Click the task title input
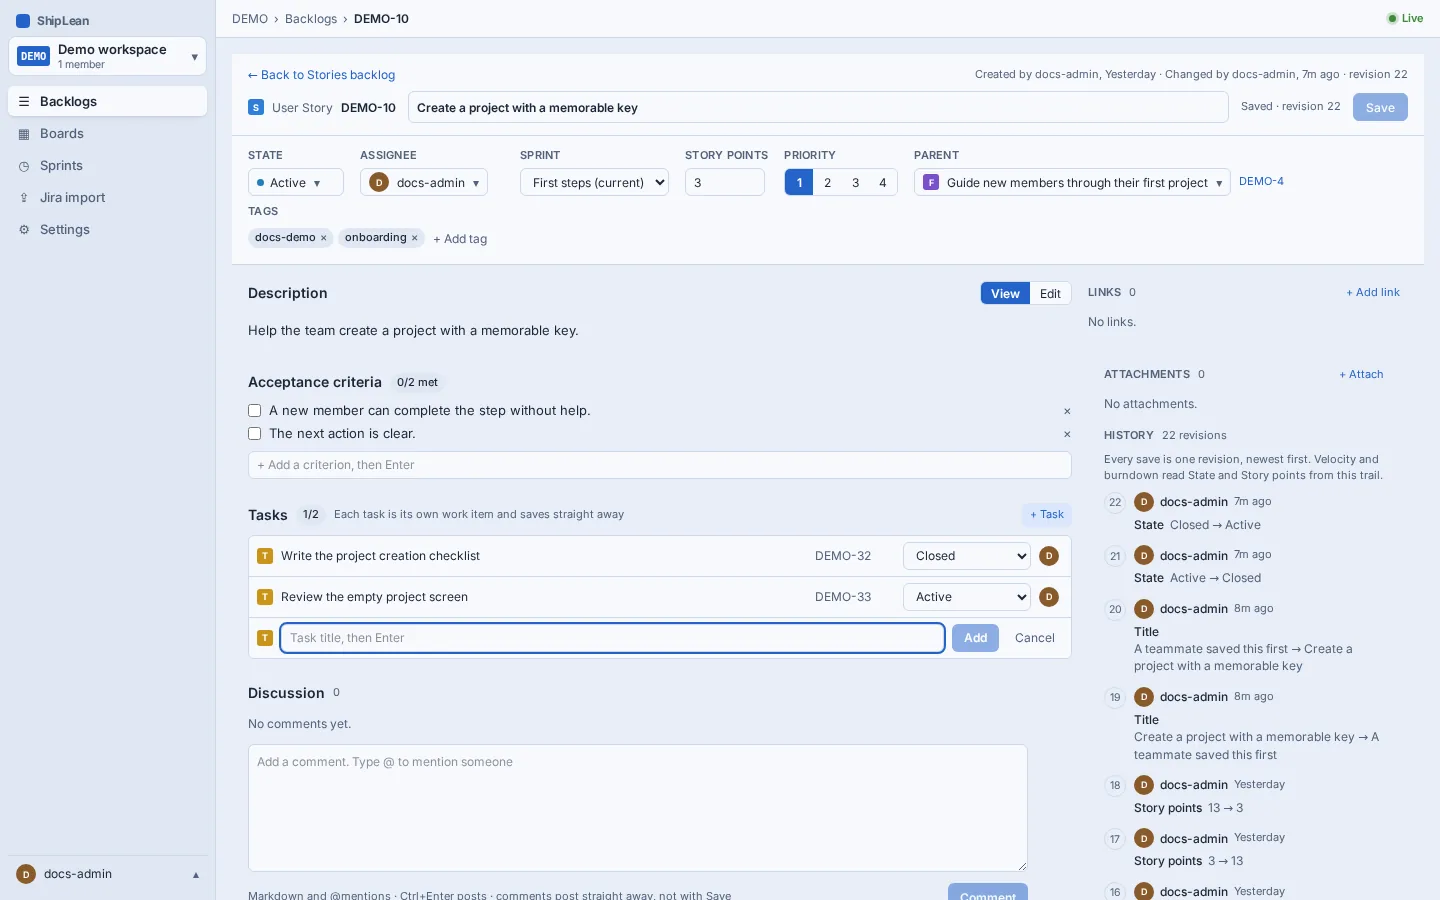Image resolution: width=1440 pixels, height=900 pixels. pyautogui.click(x=613, y=638)
